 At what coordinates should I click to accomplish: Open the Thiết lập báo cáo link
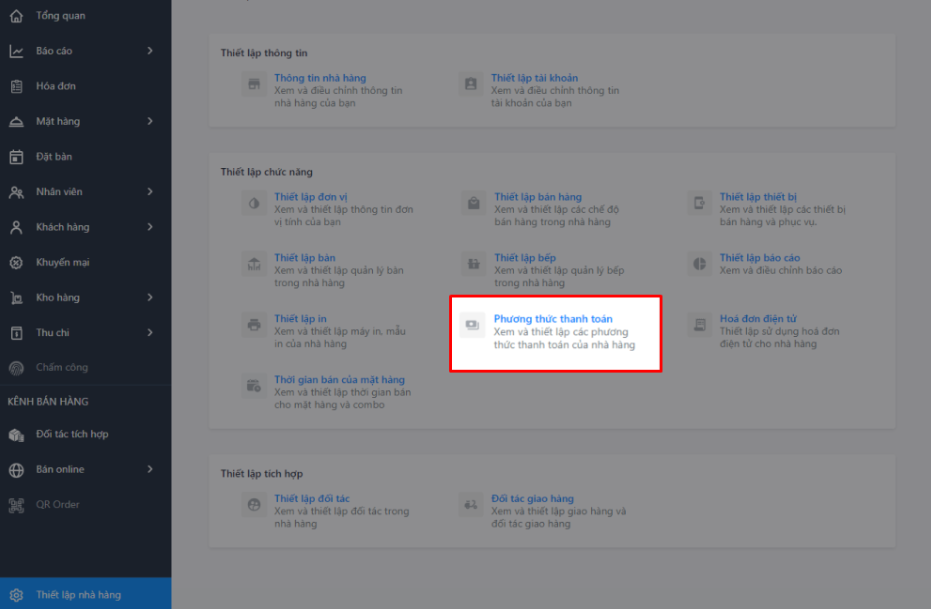pos(760,258)
